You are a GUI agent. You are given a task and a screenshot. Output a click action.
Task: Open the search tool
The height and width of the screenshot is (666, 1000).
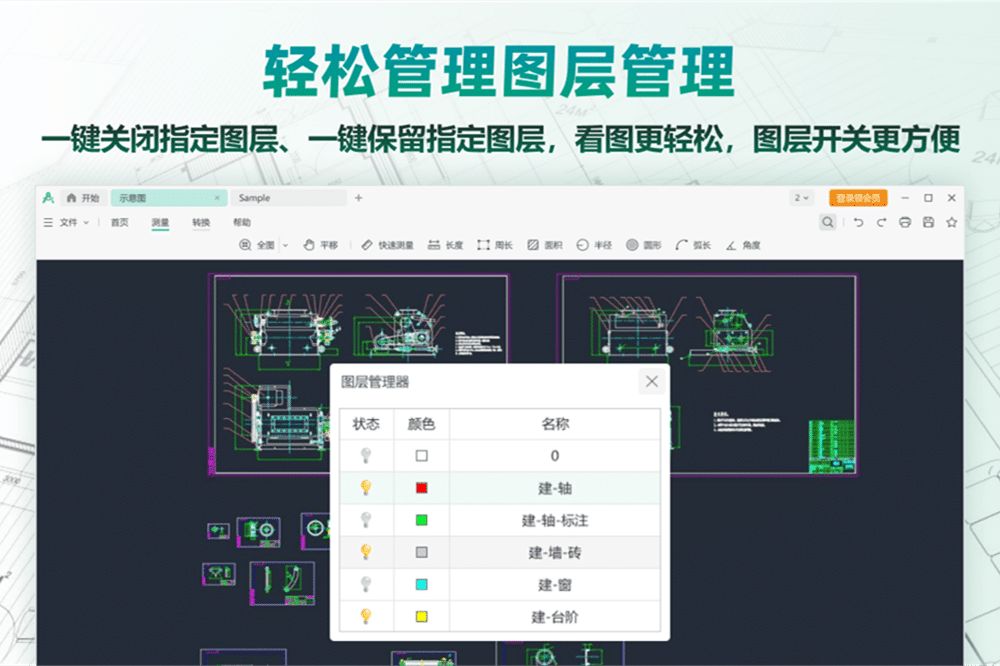829,222
